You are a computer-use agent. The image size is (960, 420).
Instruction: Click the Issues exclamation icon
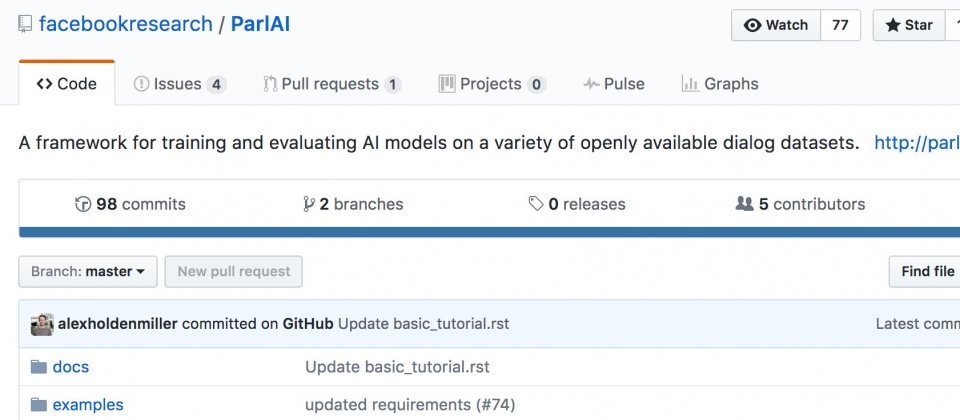point(141,84)
